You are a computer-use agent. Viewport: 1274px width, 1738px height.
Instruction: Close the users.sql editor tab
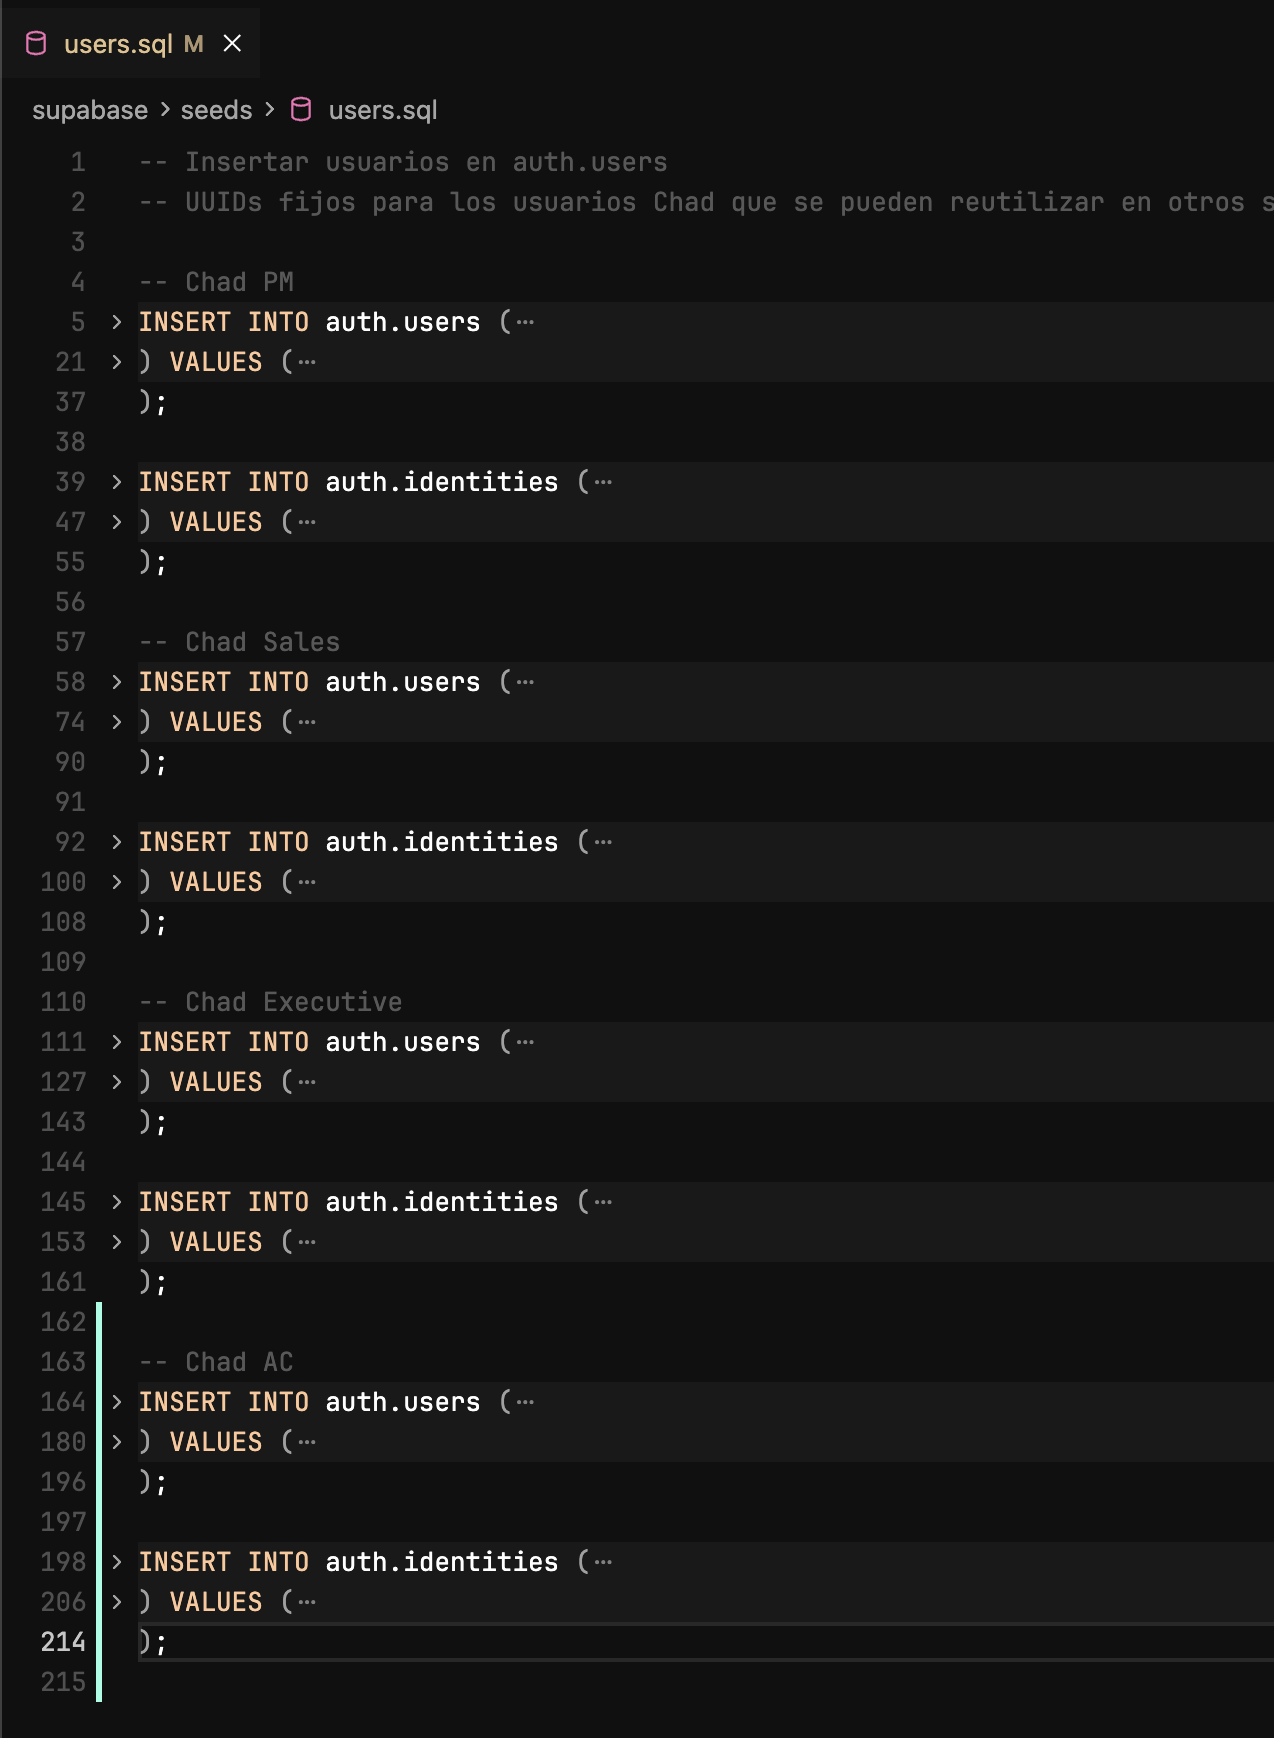pyautogui.click(x=232, y=44)
